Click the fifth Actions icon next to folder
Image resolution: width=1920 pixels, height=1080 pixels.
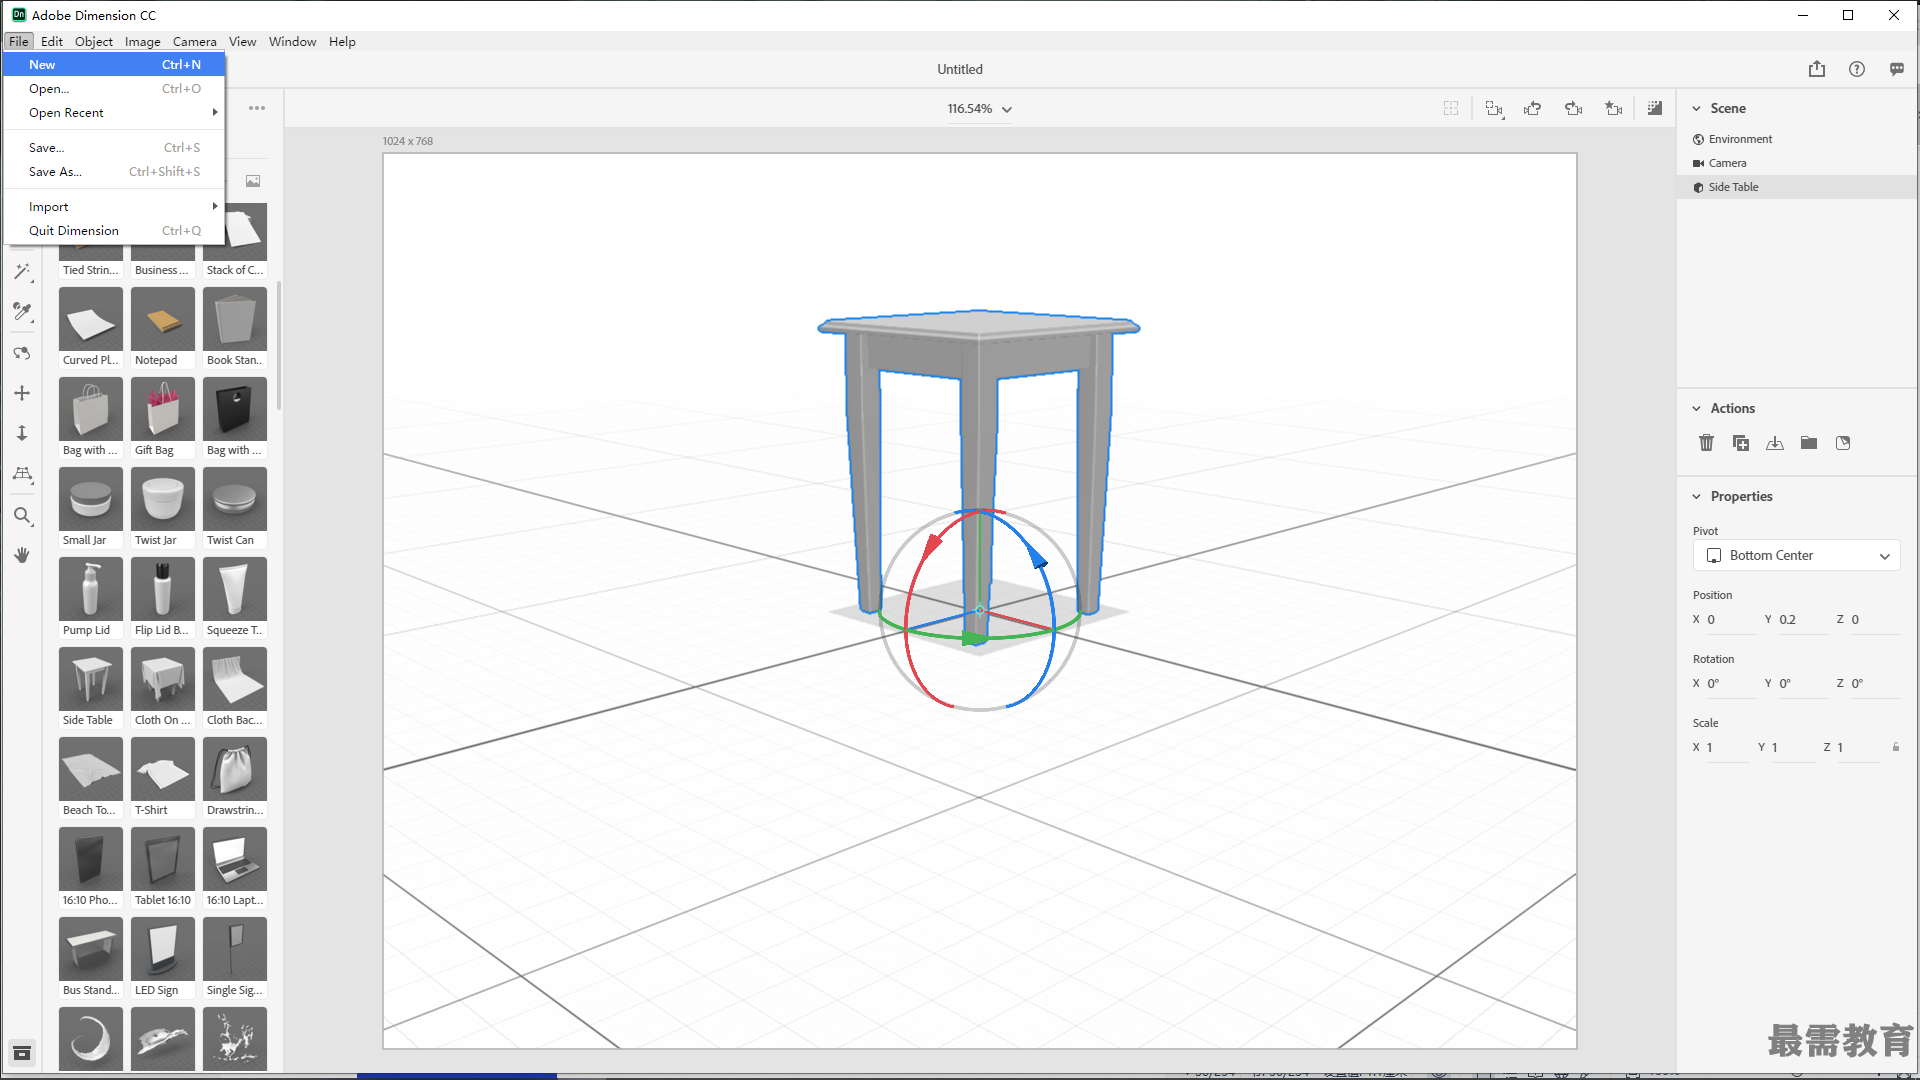pos(1843,443)
